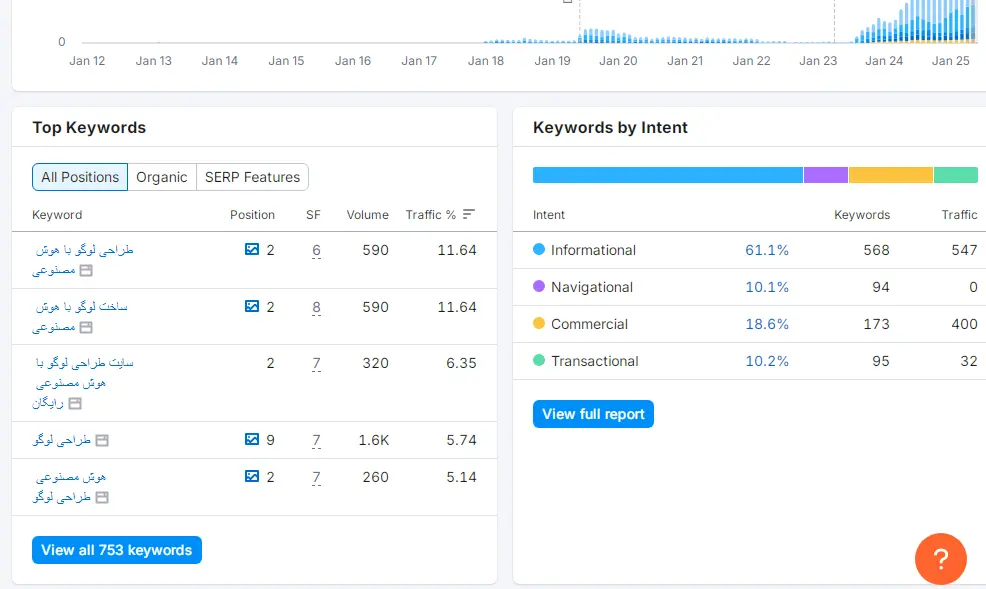Click the SF column header

coord(313,215)
